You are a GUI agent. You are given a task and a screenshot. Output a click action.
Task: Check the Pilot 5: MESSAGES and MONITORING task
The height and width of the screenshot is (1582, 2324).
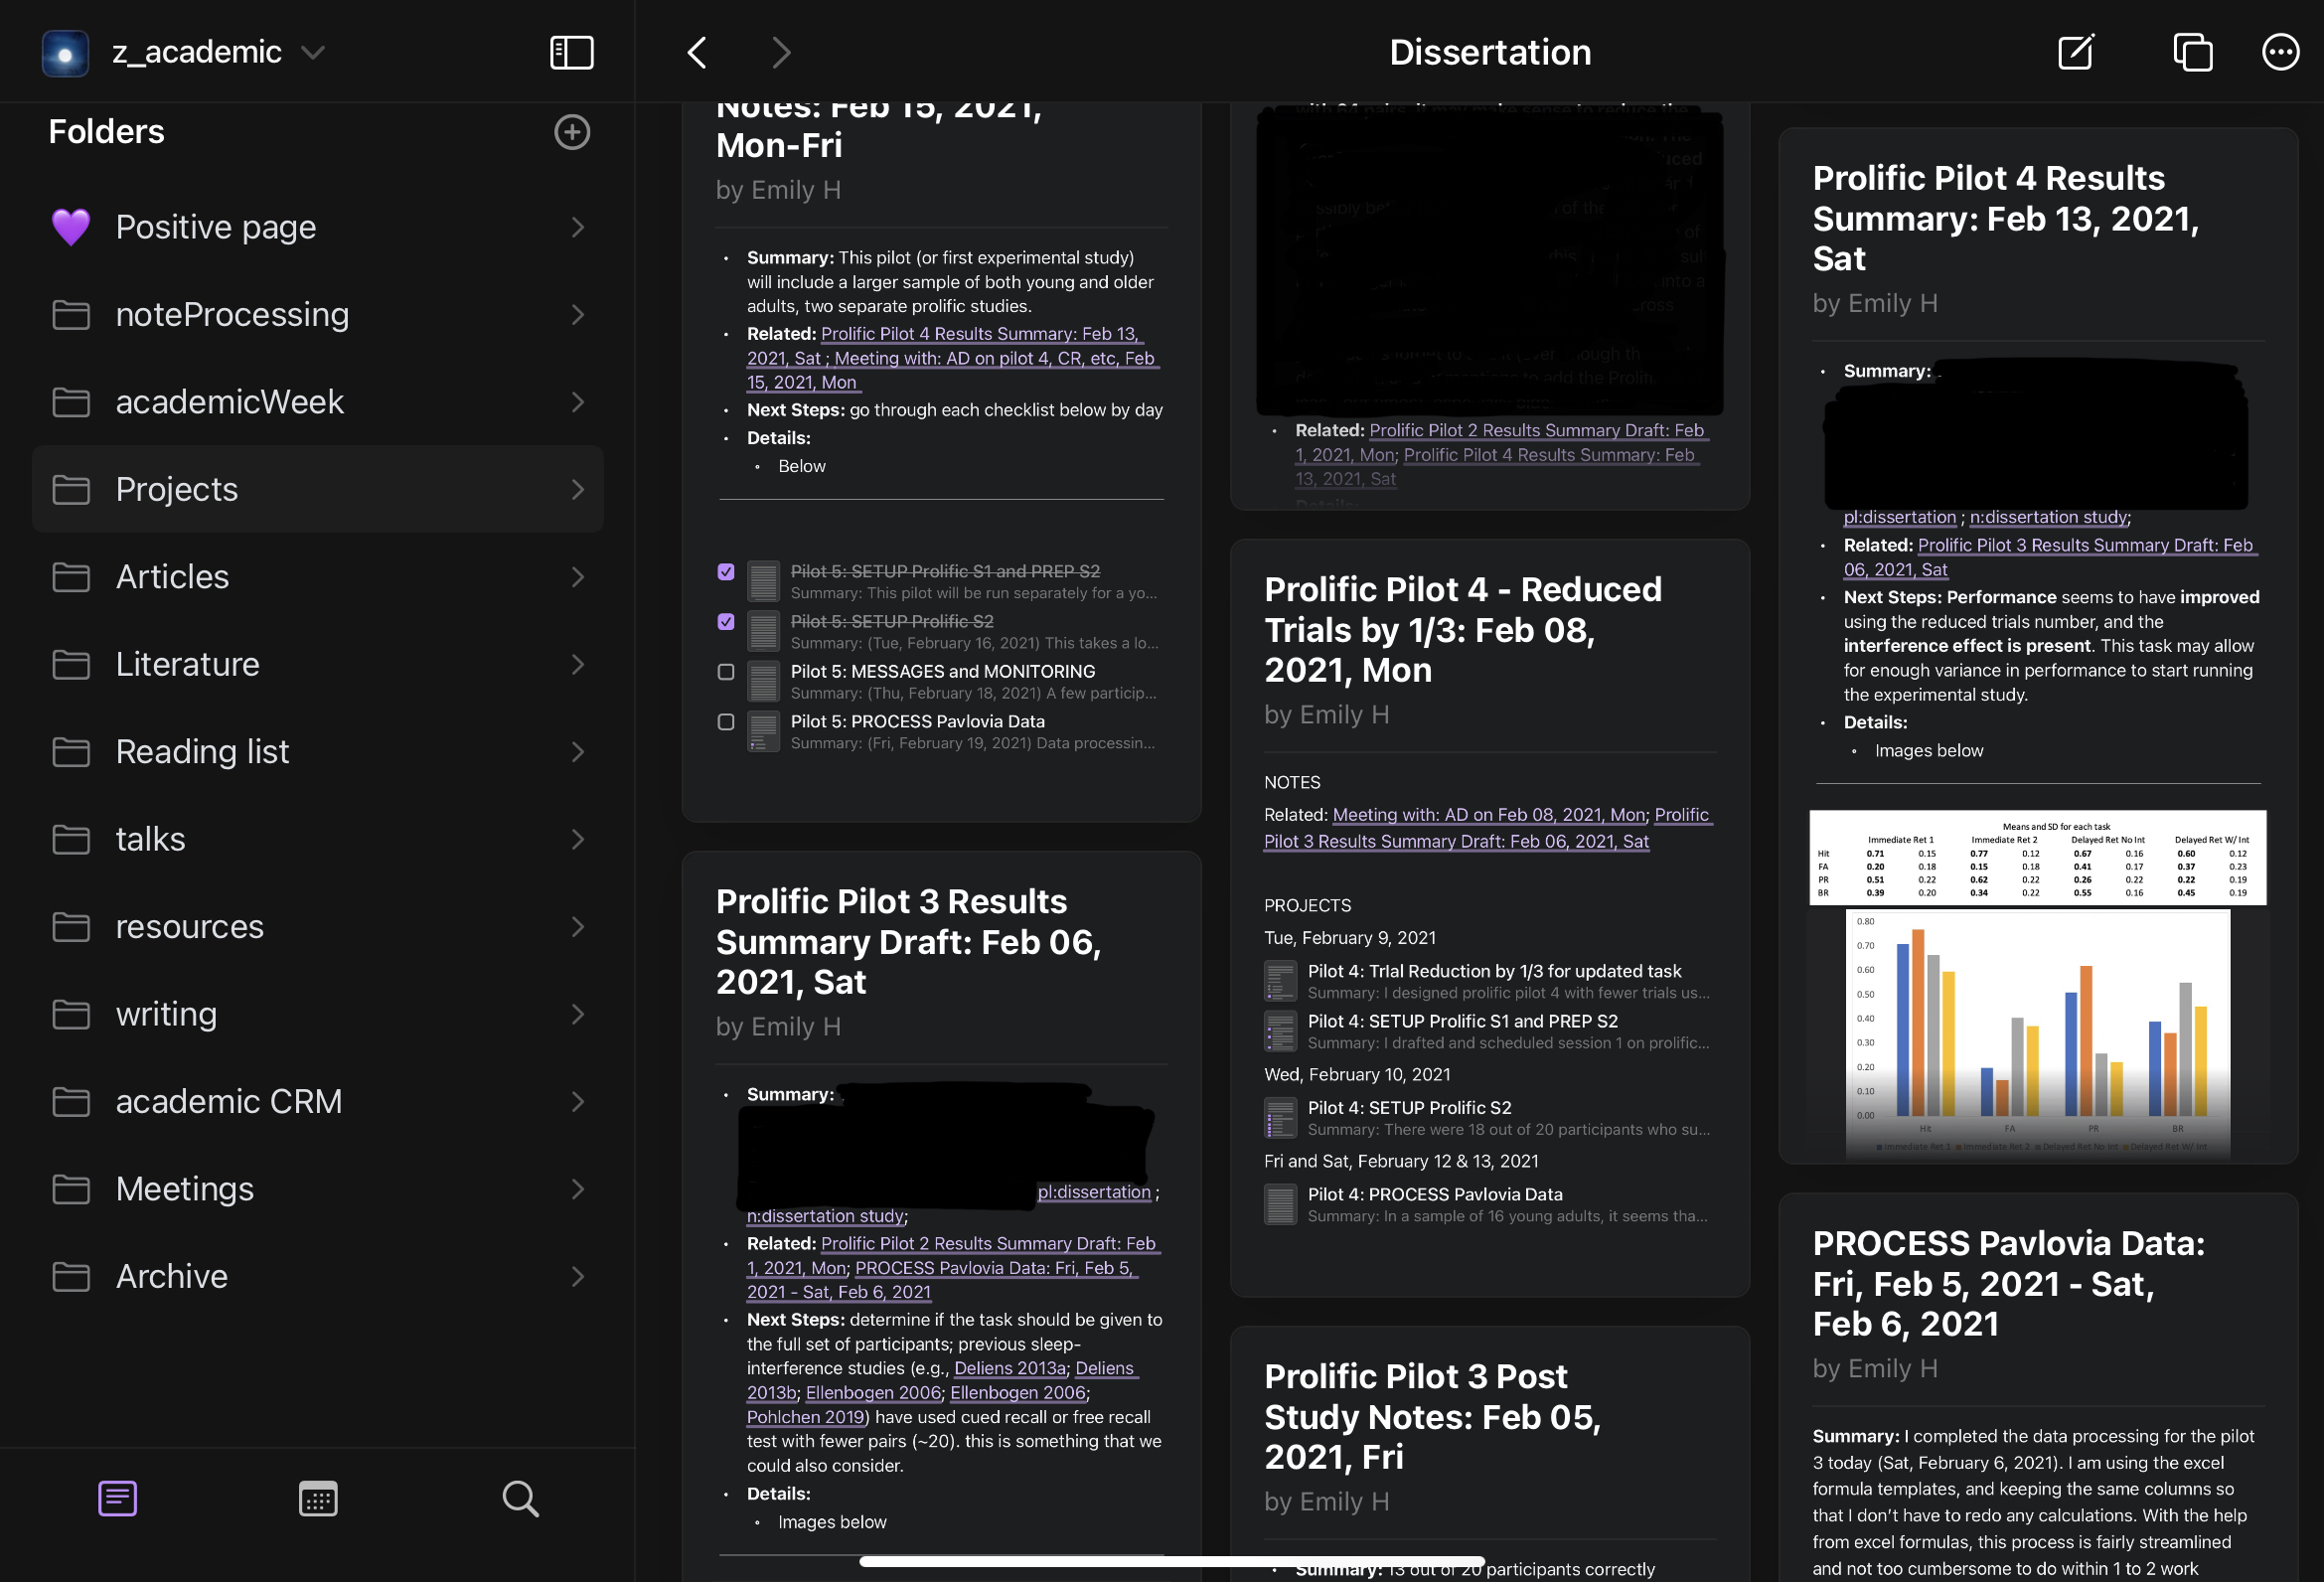coord(726,672)
